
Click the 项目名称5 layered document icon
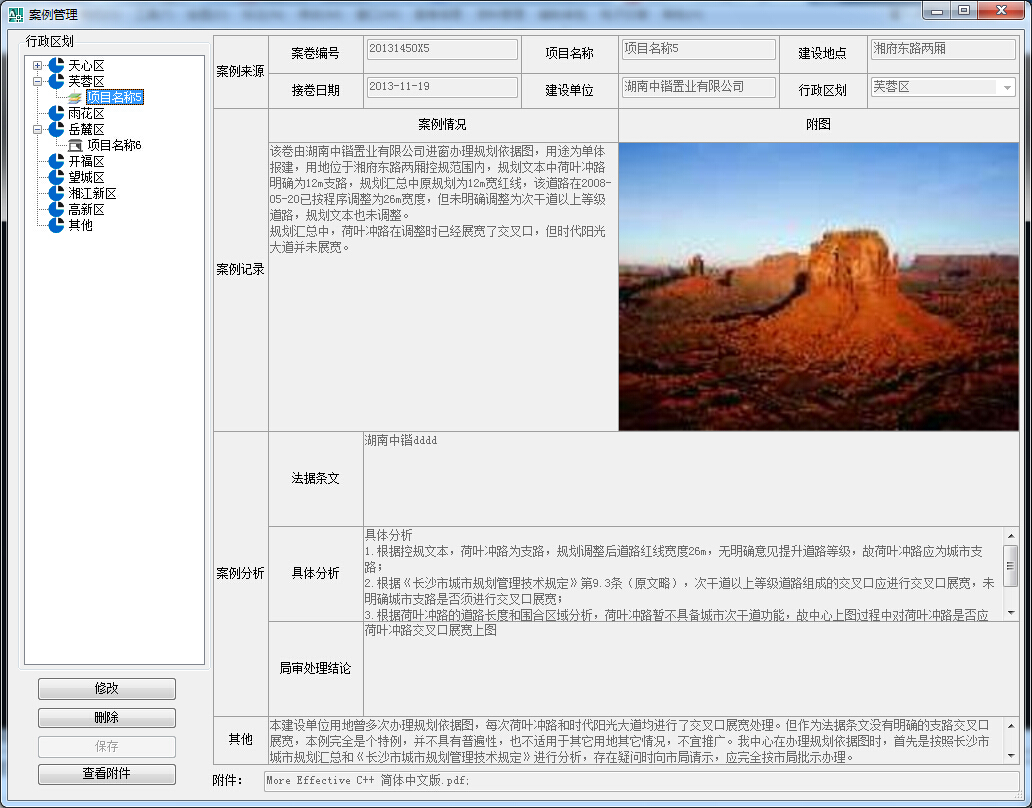(75, 97)
